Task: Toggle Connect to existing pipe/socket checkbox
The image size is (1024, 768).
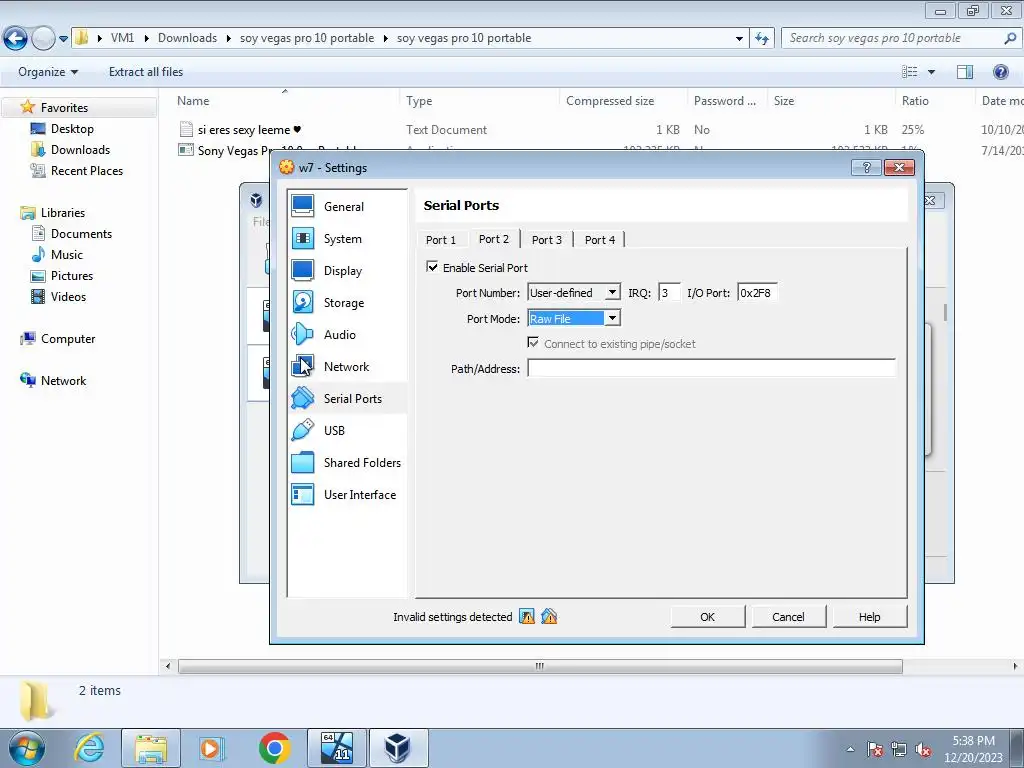Action: click(534, 343)
